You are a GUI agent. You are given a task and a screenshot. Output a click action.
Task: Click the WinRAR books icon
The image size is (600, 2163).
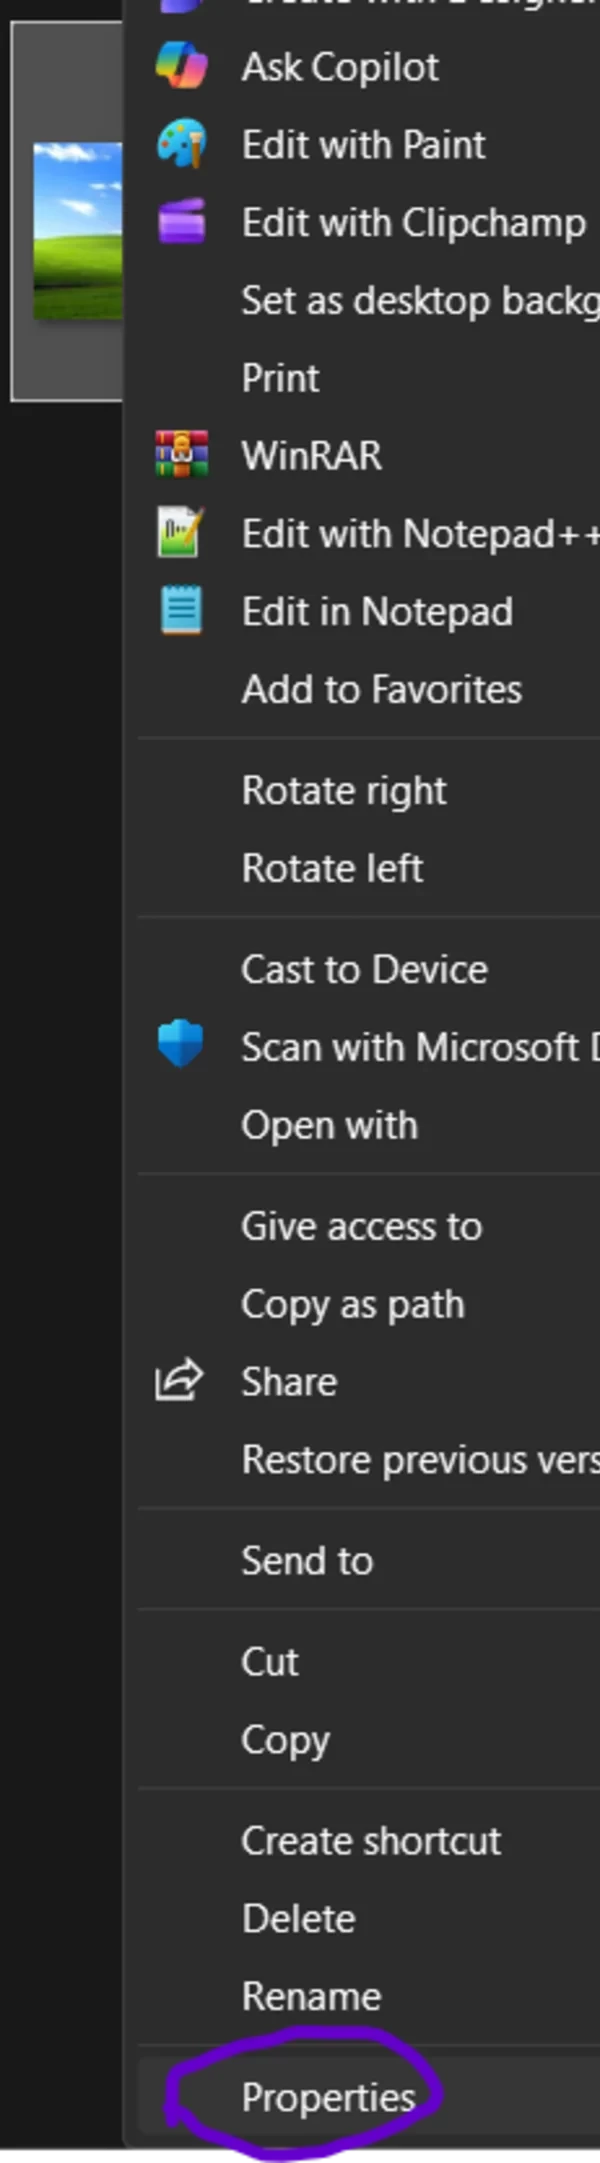tap(181, 455)
